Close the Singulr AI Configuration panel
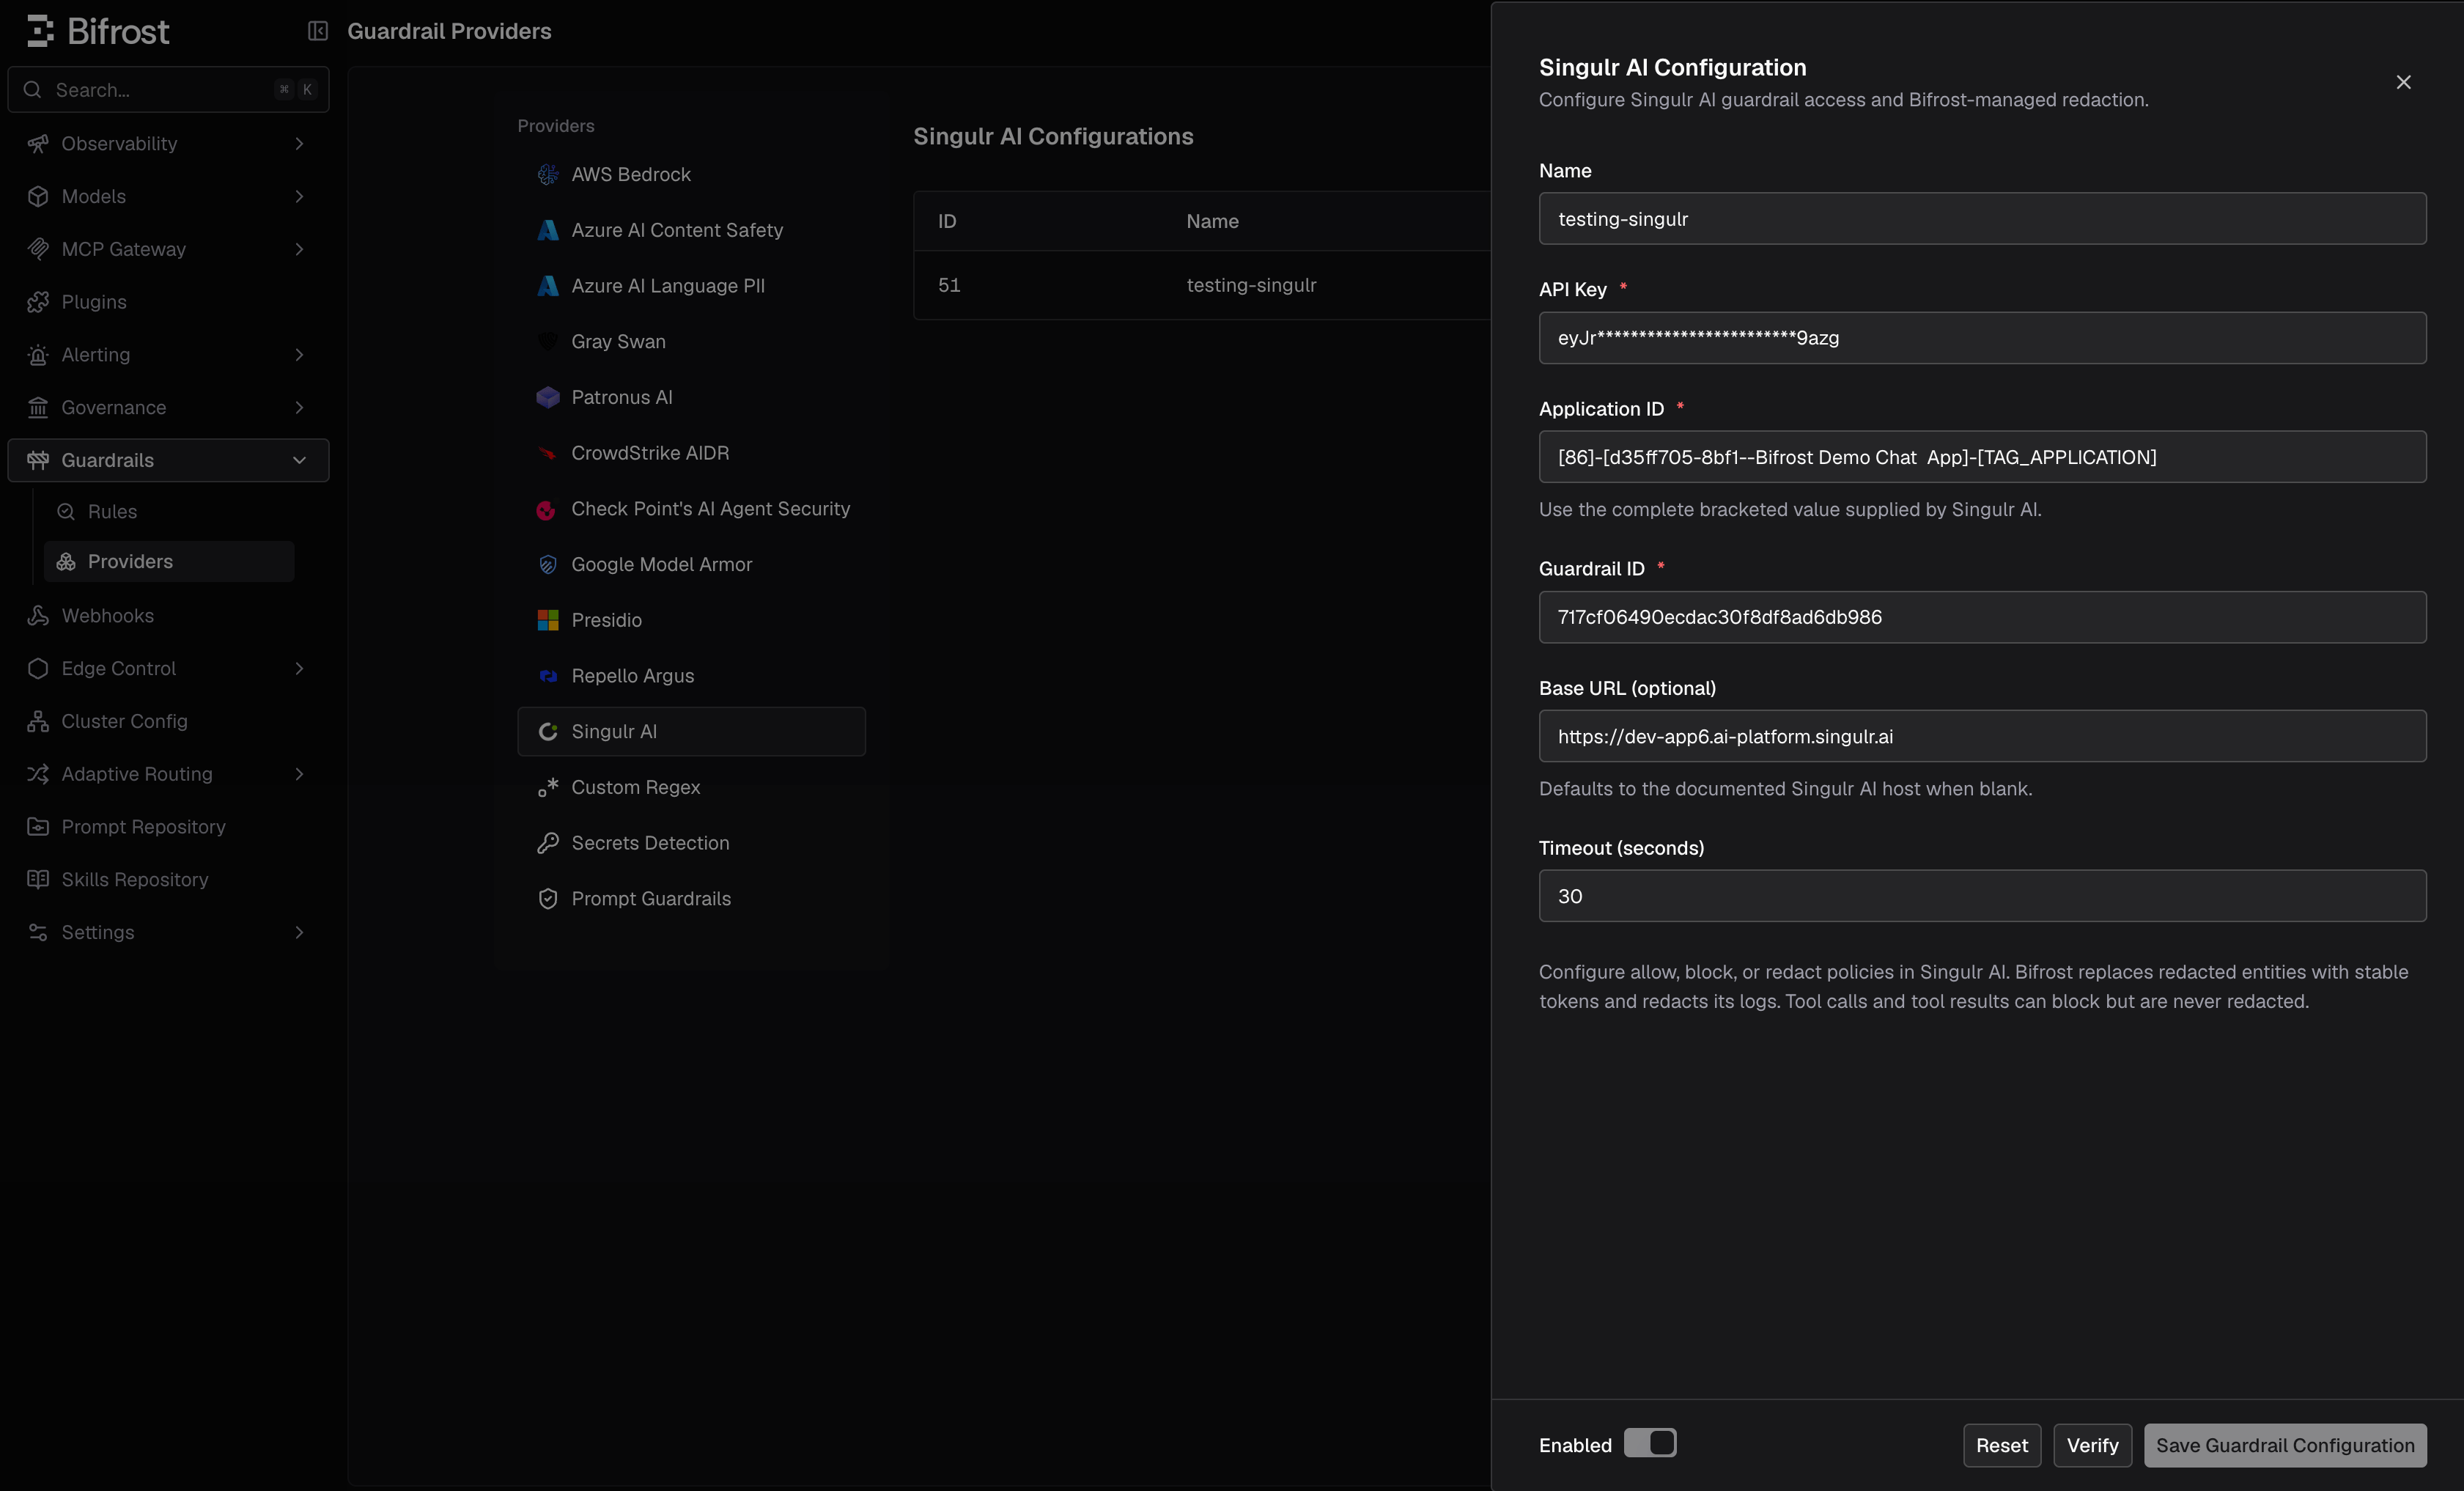The height and width of the screenshot is (1491, 2464). click(x=2403, y=82)
